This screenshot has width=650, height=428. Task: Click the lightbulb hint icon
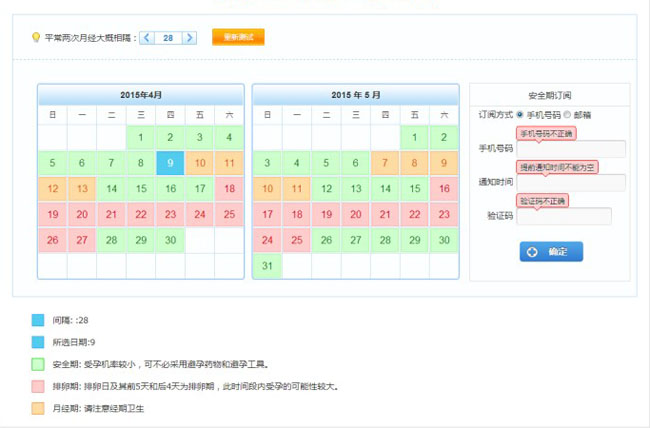(37, 37)
